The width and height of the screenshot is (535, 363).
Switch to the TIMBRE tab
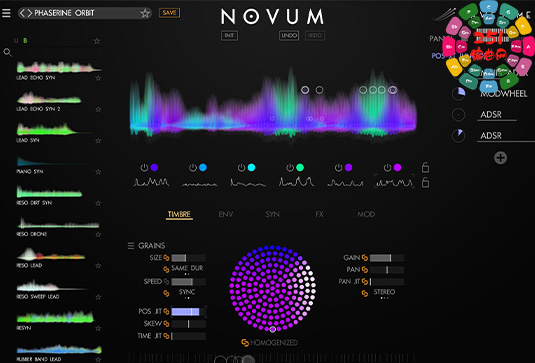(179, 214)
